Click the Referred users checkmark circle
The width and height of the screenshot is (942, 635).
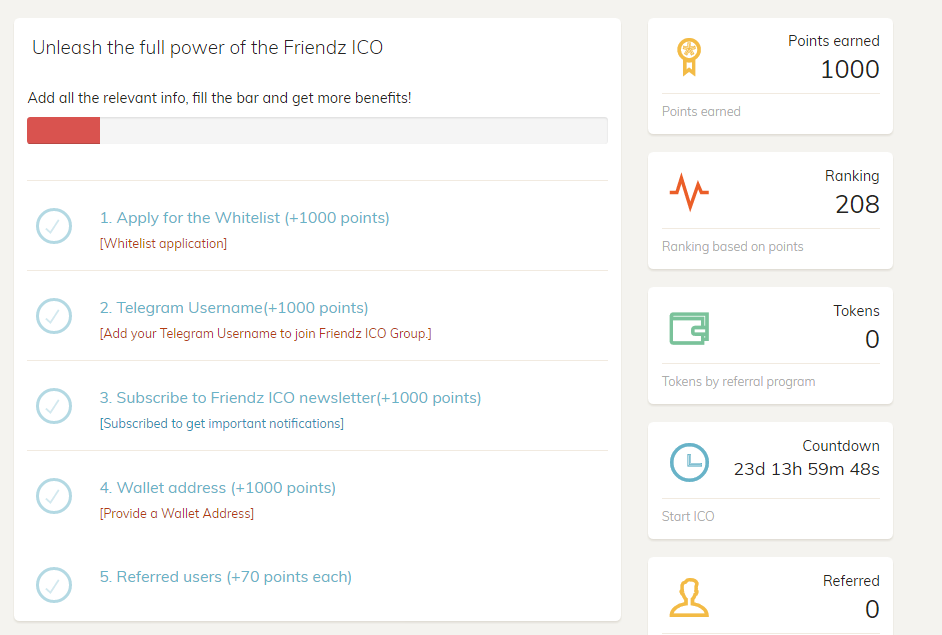54,585
